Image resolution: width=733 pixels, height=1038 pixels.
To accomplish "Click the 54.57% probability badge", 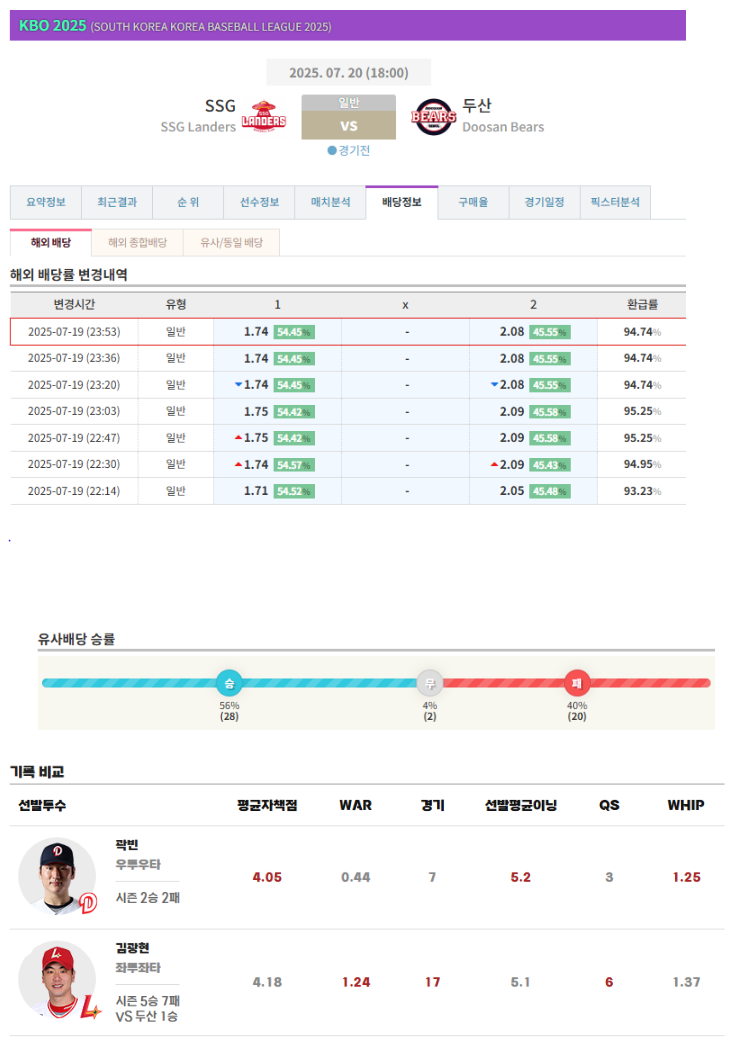I will point(294,465).
